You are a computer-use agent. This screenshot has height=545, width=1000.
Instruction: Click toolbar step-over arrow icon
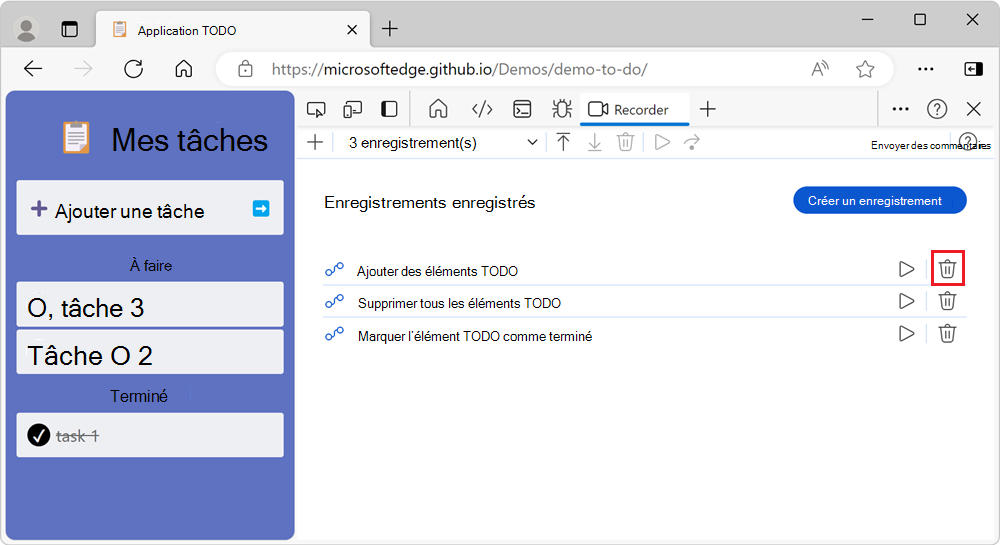click(x=692, y=142)
